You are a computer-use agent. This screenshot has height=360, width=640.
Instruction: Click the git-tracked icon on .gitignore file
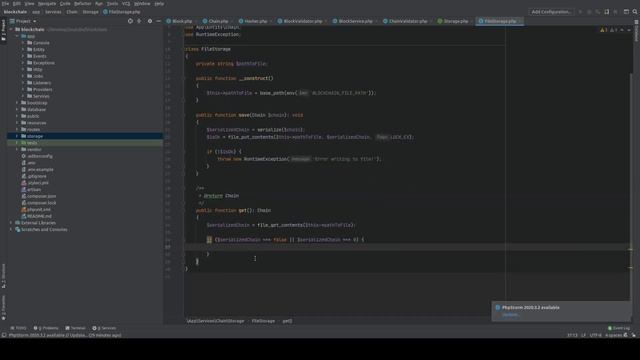[24, 176]
